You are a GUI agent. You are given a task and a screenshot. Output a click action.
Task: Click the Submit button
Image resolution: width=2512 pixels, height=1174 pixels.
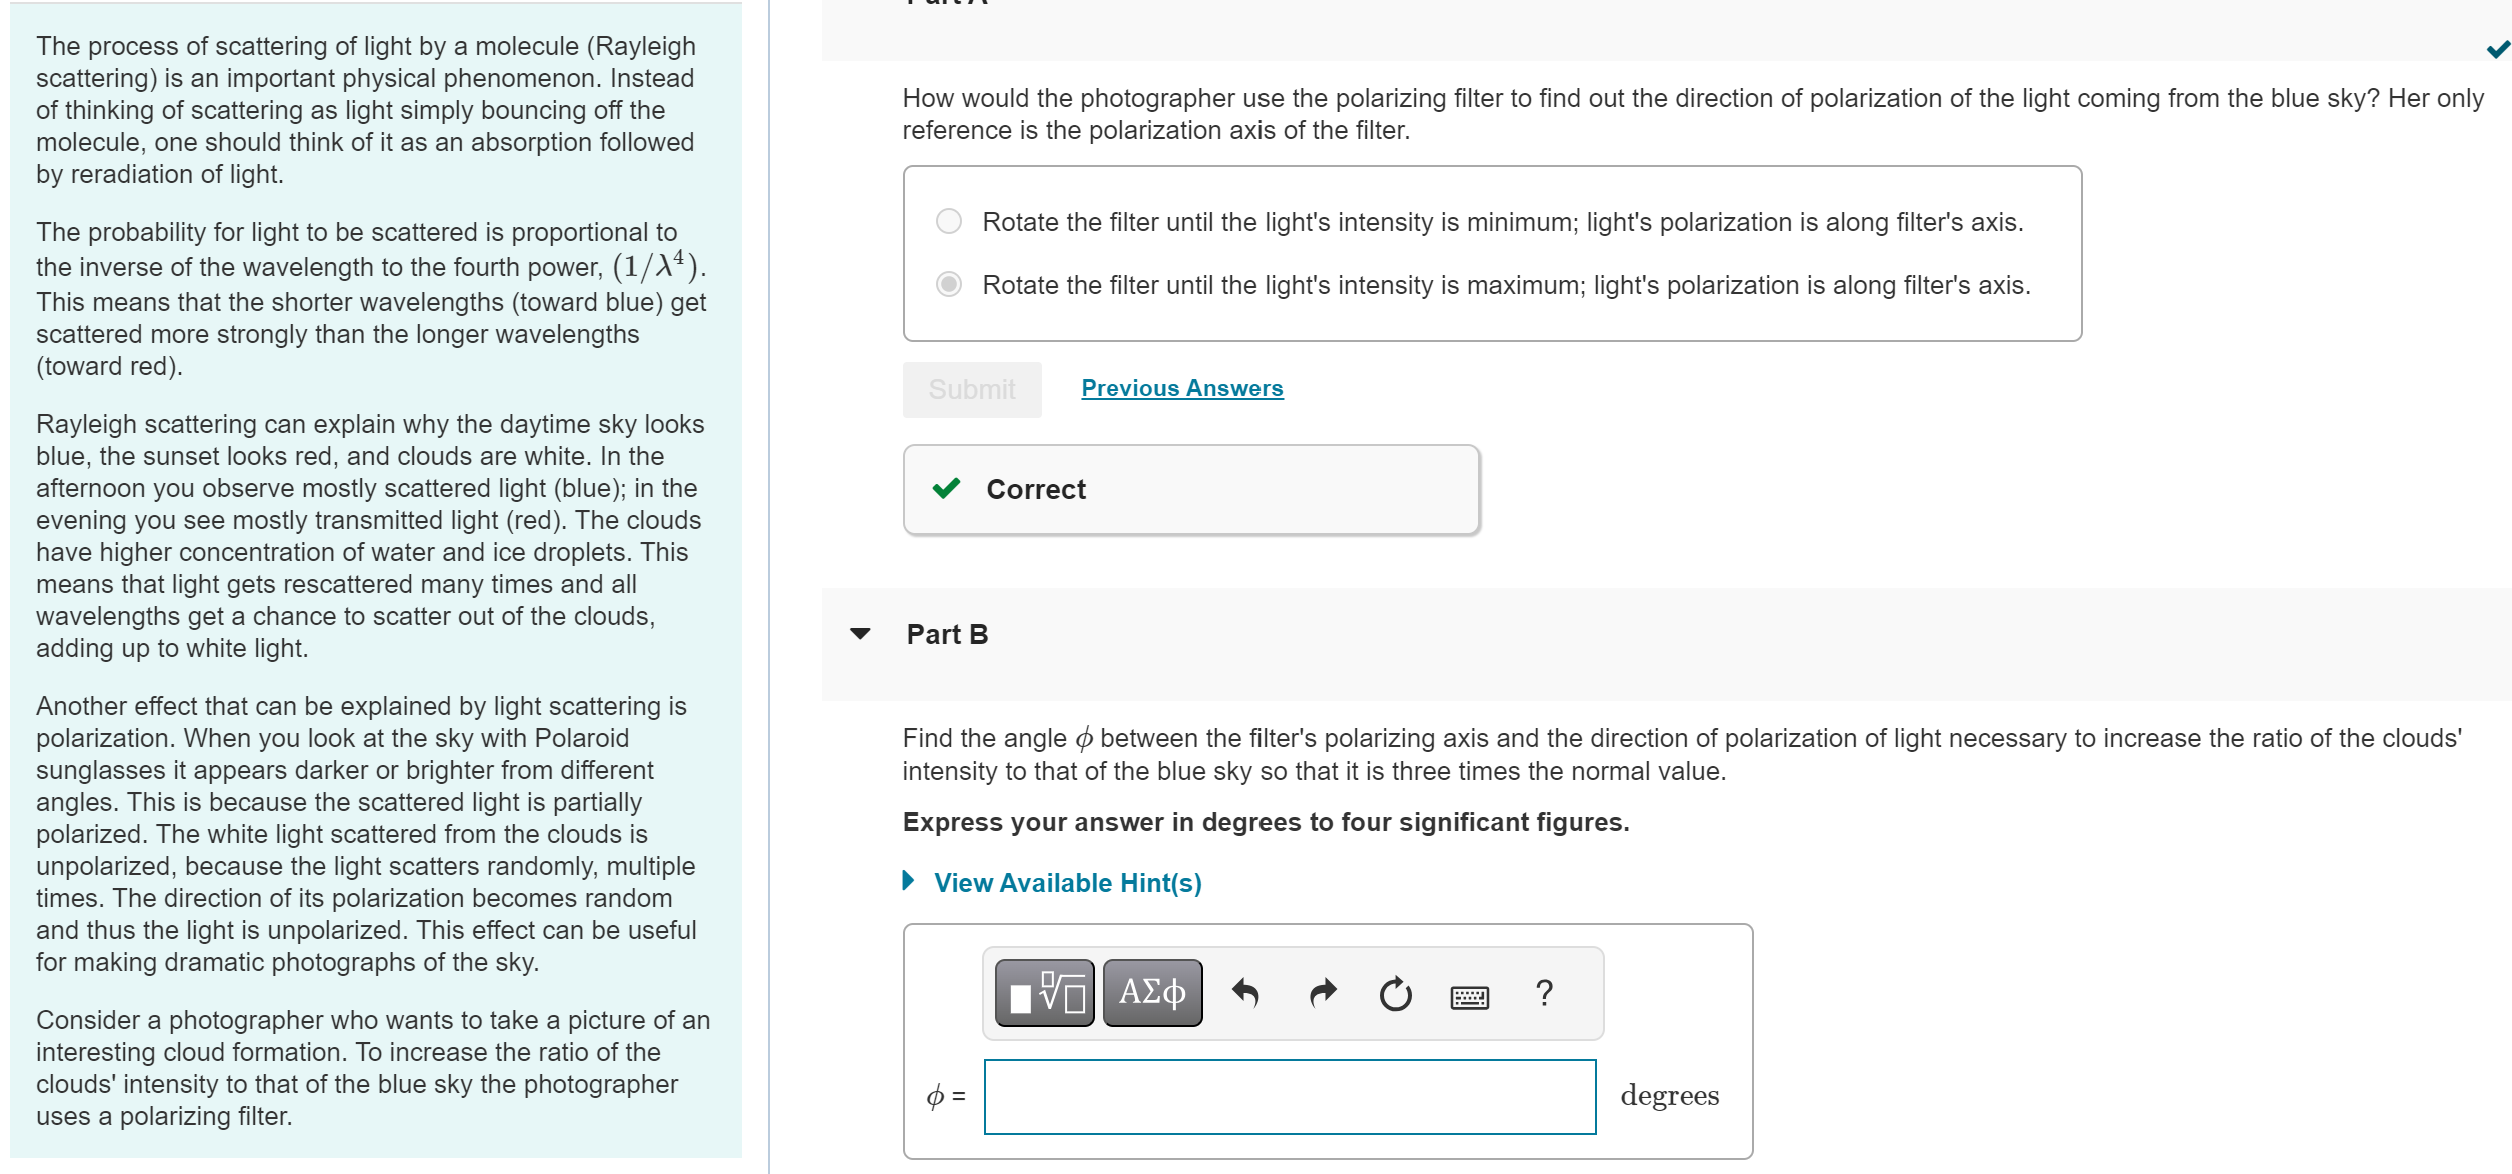point(971,389)
